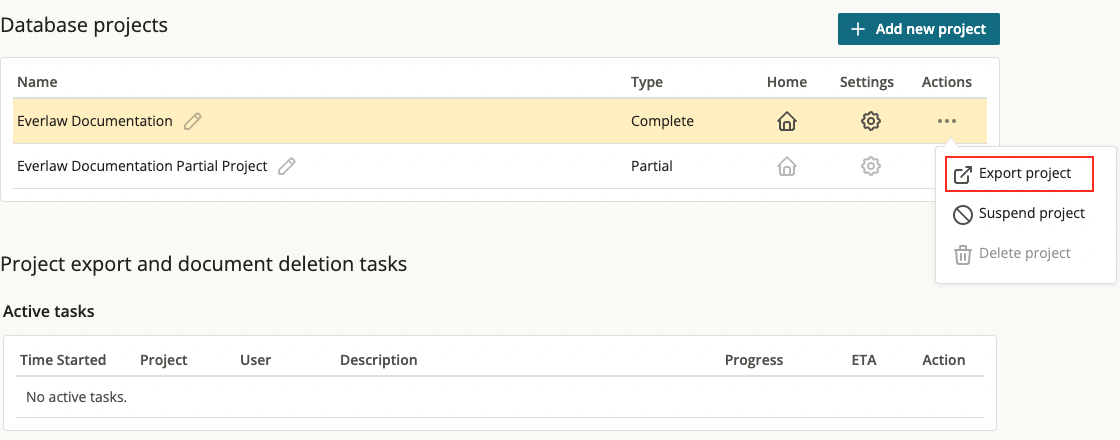1120x440 pixels.
Task: Click the Export project arrow icon
Action: (963, 175)
